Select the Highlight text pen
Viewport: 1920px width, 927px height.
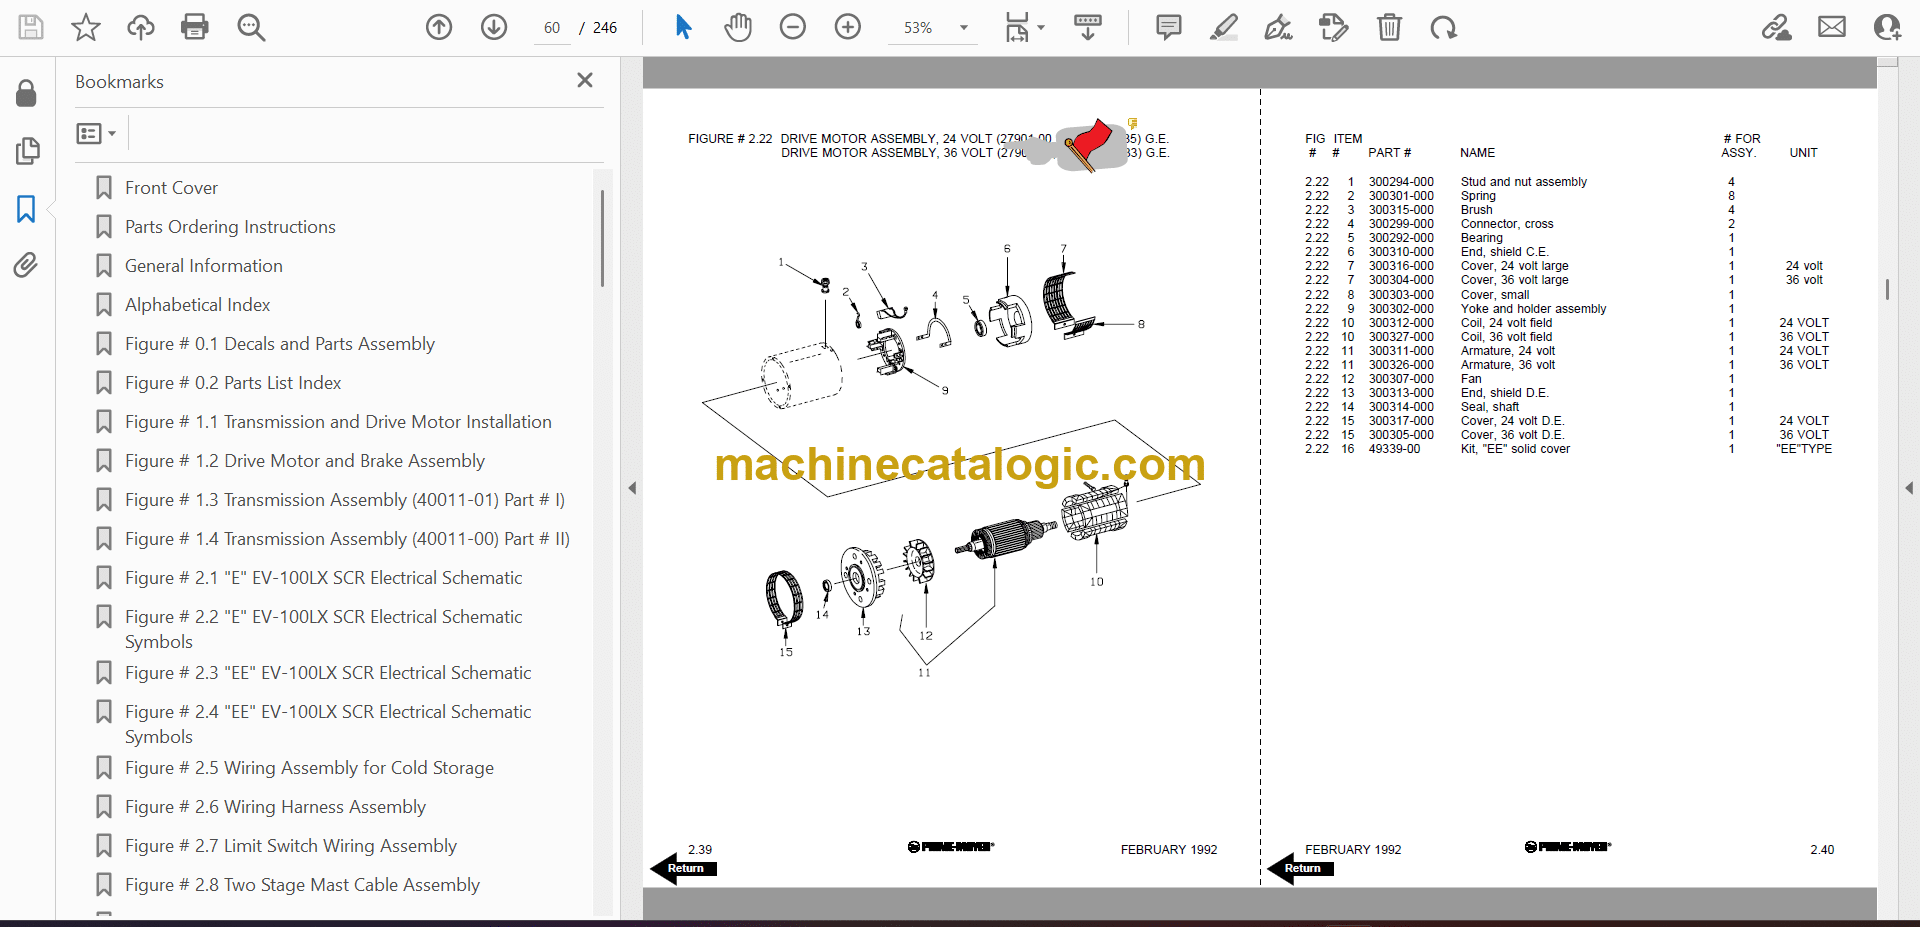(x=1223, y=27)
